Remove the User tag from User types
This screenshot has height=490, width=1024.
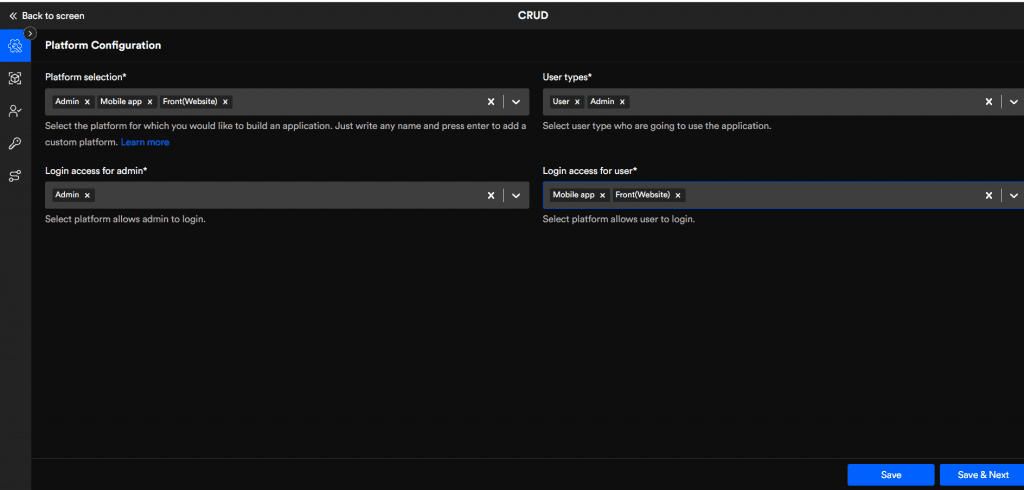(577, 102)
